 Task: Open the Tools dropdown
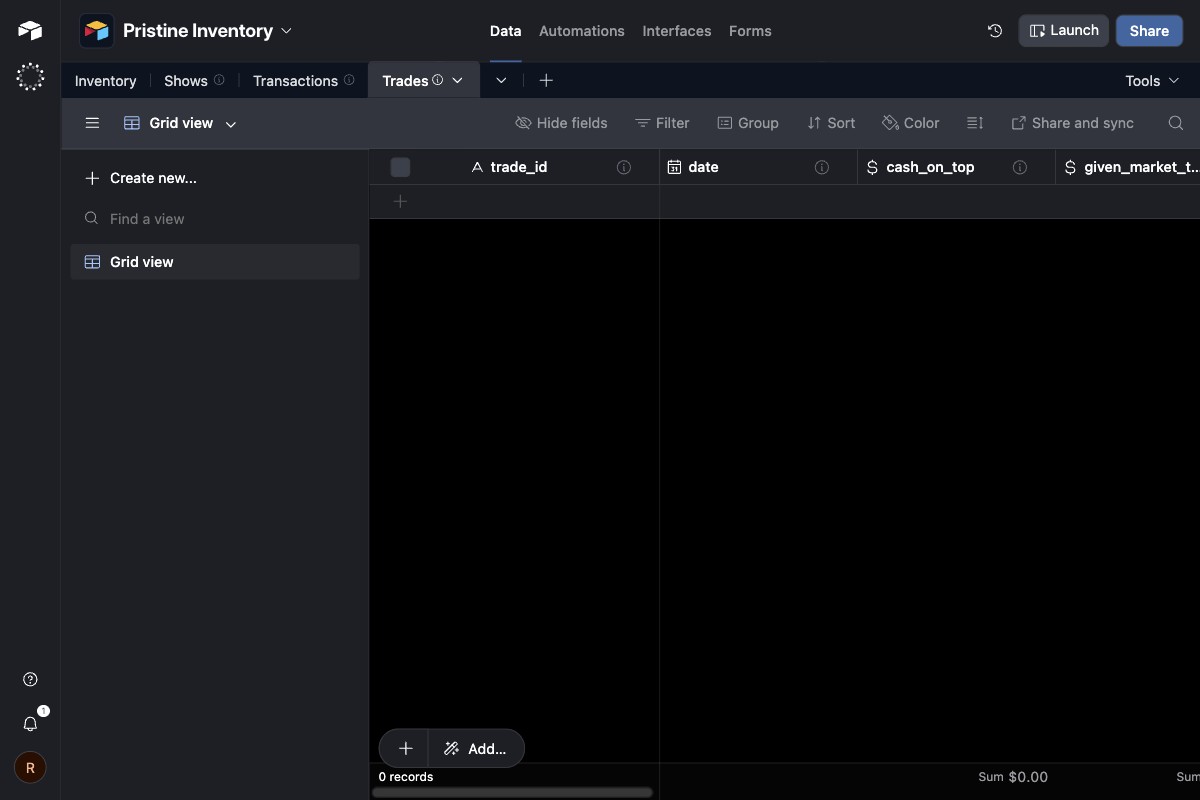pos(1152,81)
